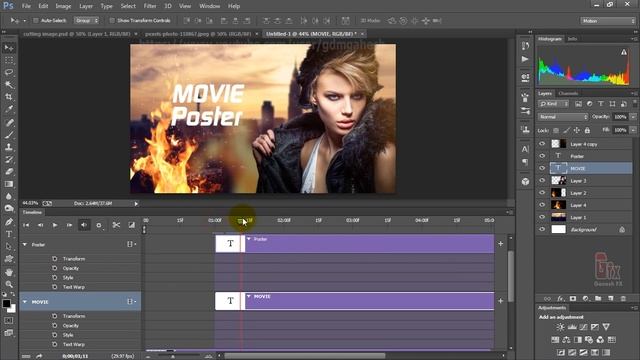Step to next frame
Viewport: 640px width, 360px height.
(x=69, y=225)
